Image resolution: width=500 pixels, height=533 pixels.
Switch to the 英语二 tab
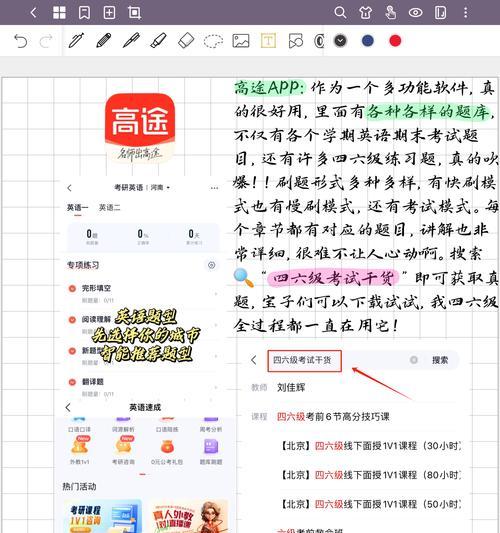pos(109,208)
